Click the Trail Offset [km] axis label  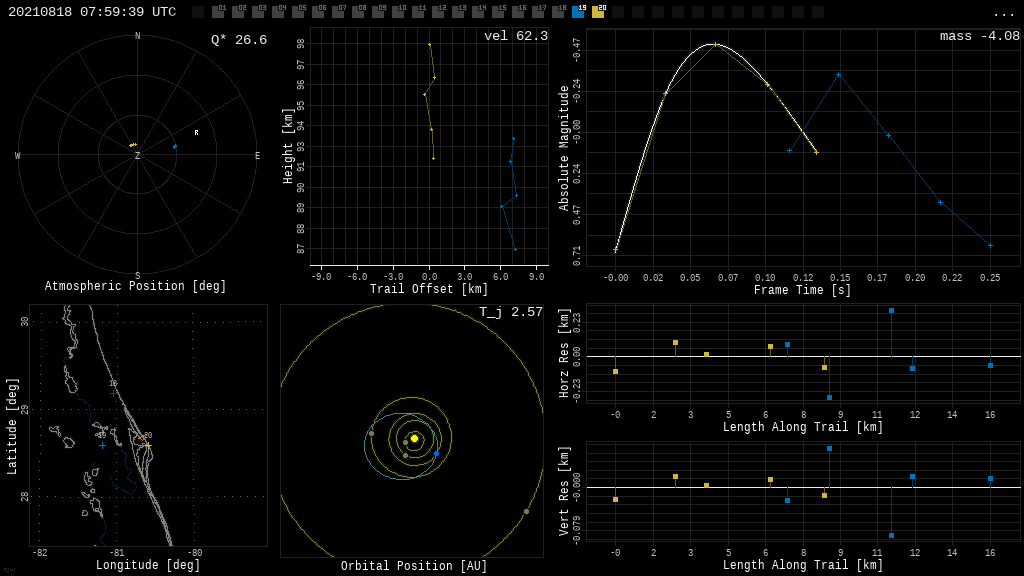click(429, 289)
